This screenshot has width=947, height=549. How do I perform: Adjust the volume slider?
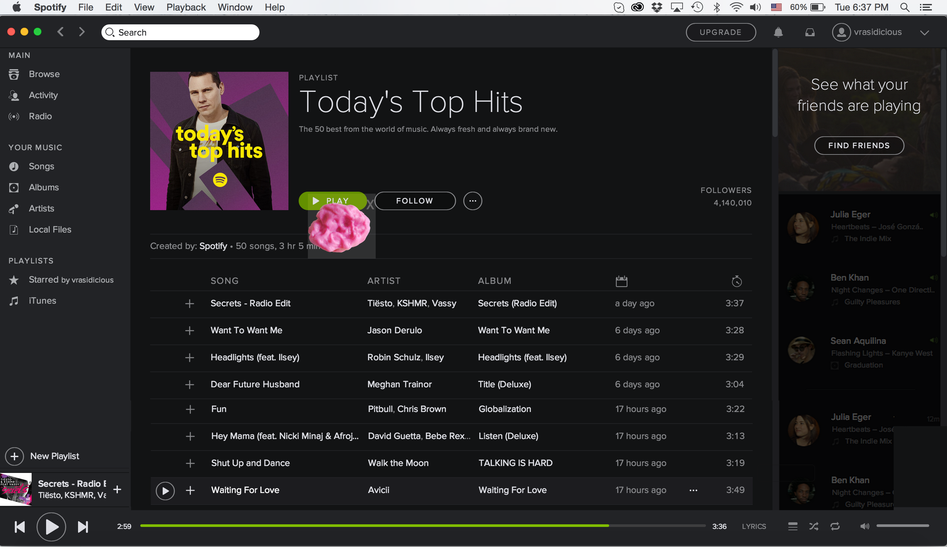(x=903, y=526)
